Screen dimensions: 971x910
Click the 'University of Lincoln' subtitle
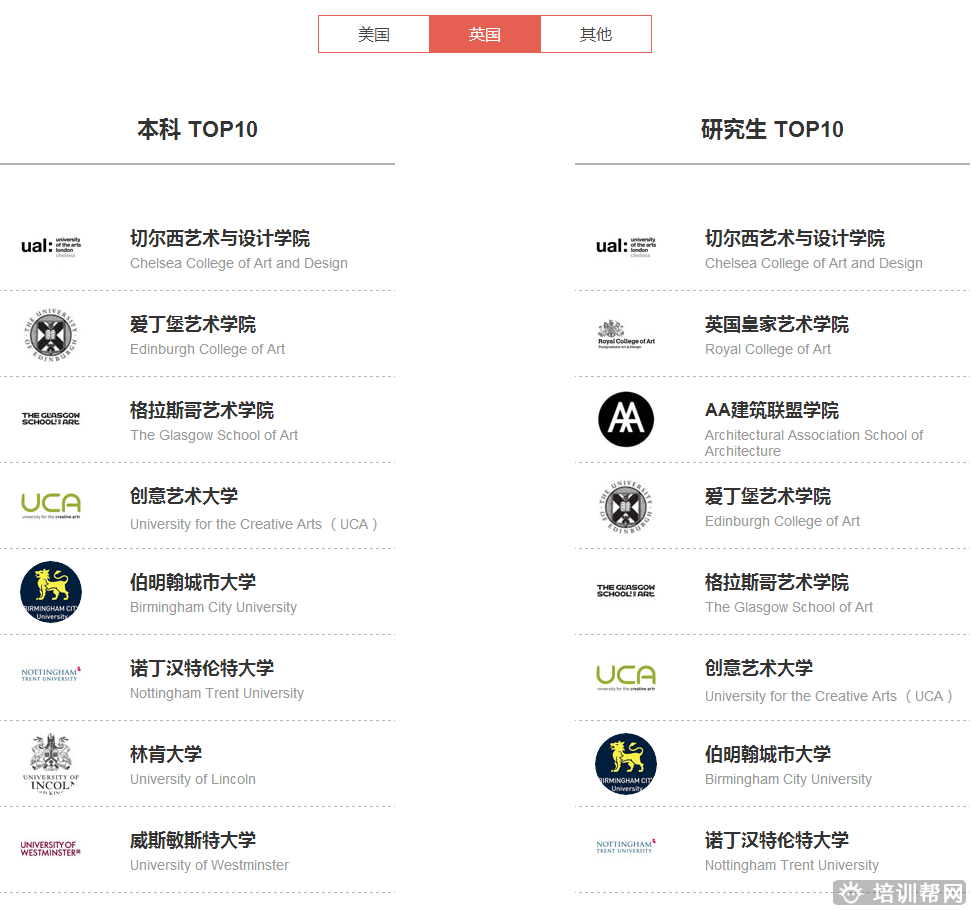[x=193, y=779]
